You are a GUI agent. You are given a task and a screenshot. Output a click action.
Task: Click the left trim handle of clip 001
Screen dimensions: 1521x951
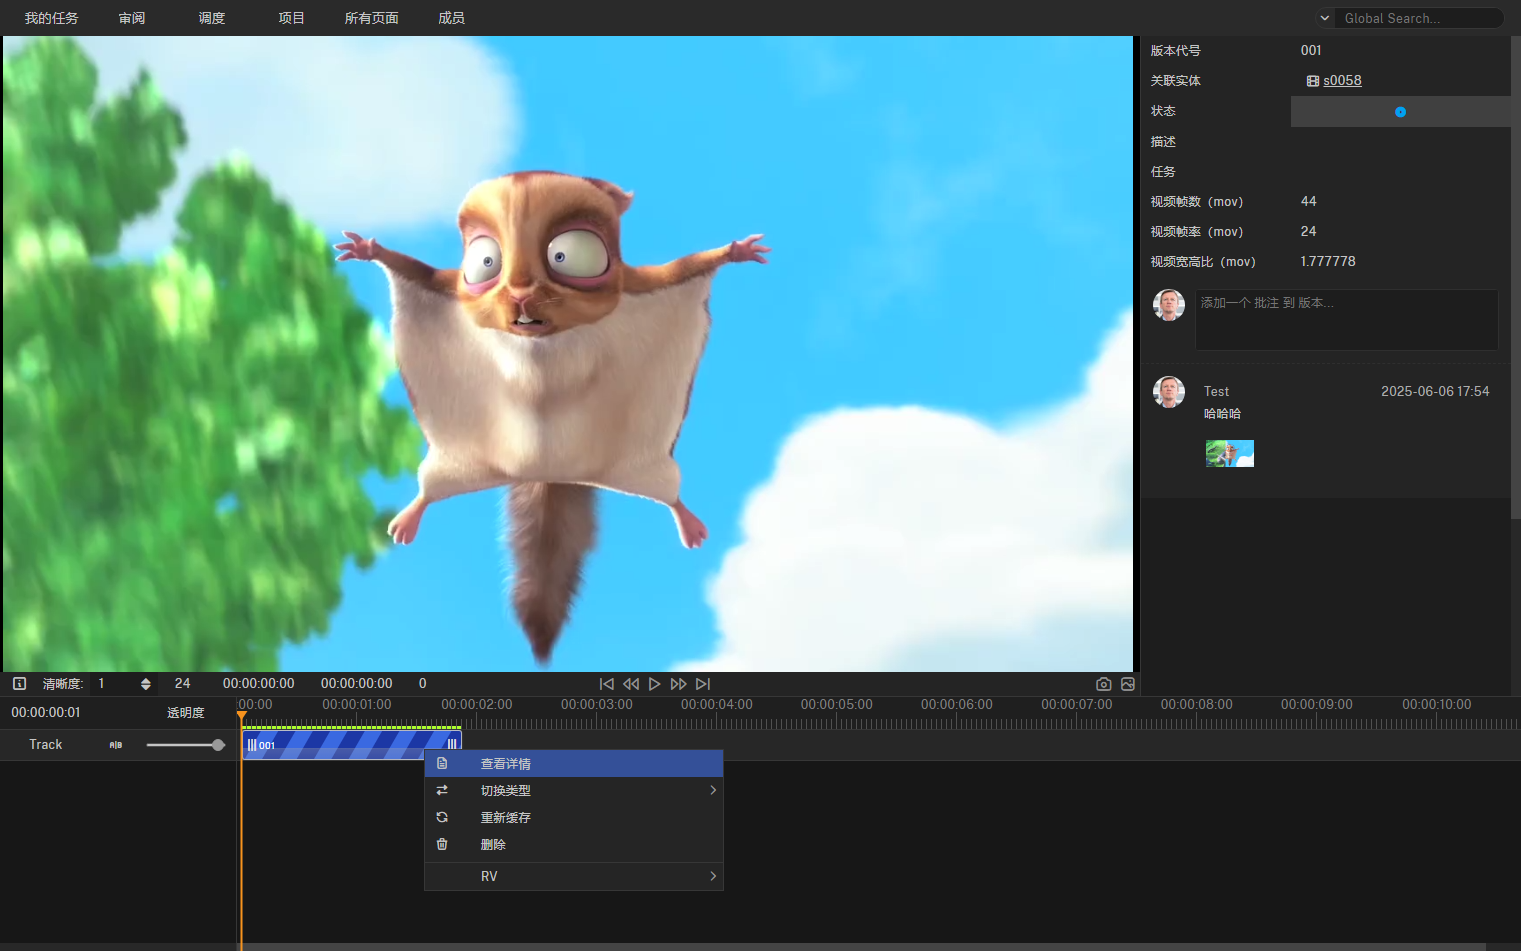coord(252,745)
